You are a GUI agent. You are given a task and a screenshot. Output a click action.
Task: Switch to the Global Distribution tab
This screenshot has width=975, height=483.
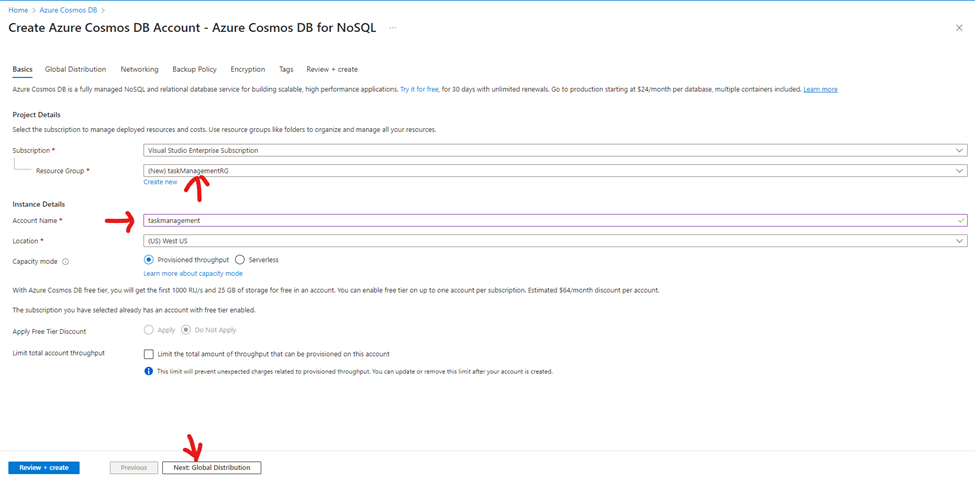click(75, 70)
